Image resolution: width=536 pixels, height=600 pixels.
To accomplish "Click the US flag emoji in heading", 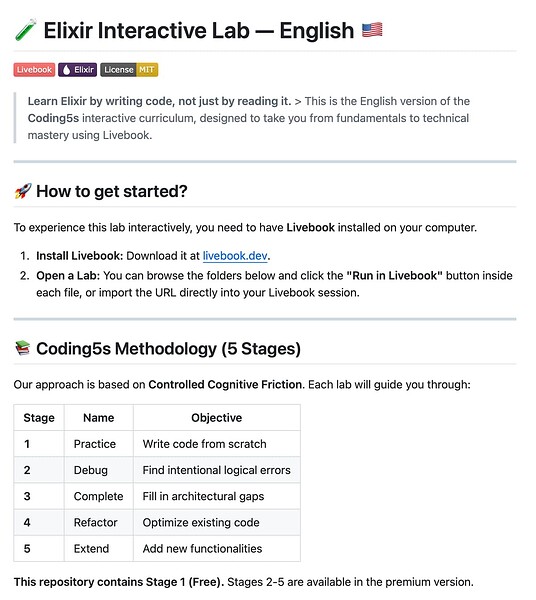I will click(x=372, y=30).
